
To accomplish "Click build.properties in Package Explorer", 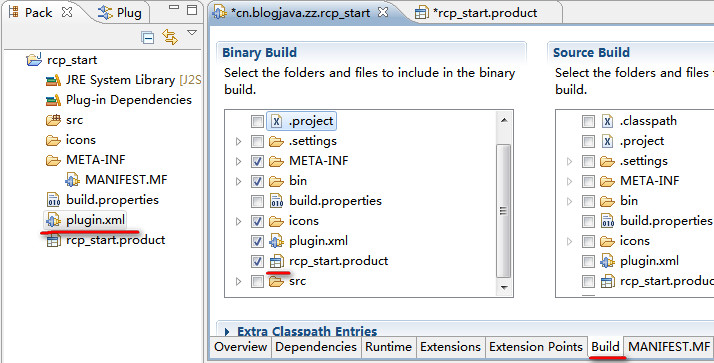I will click(112, 200).
